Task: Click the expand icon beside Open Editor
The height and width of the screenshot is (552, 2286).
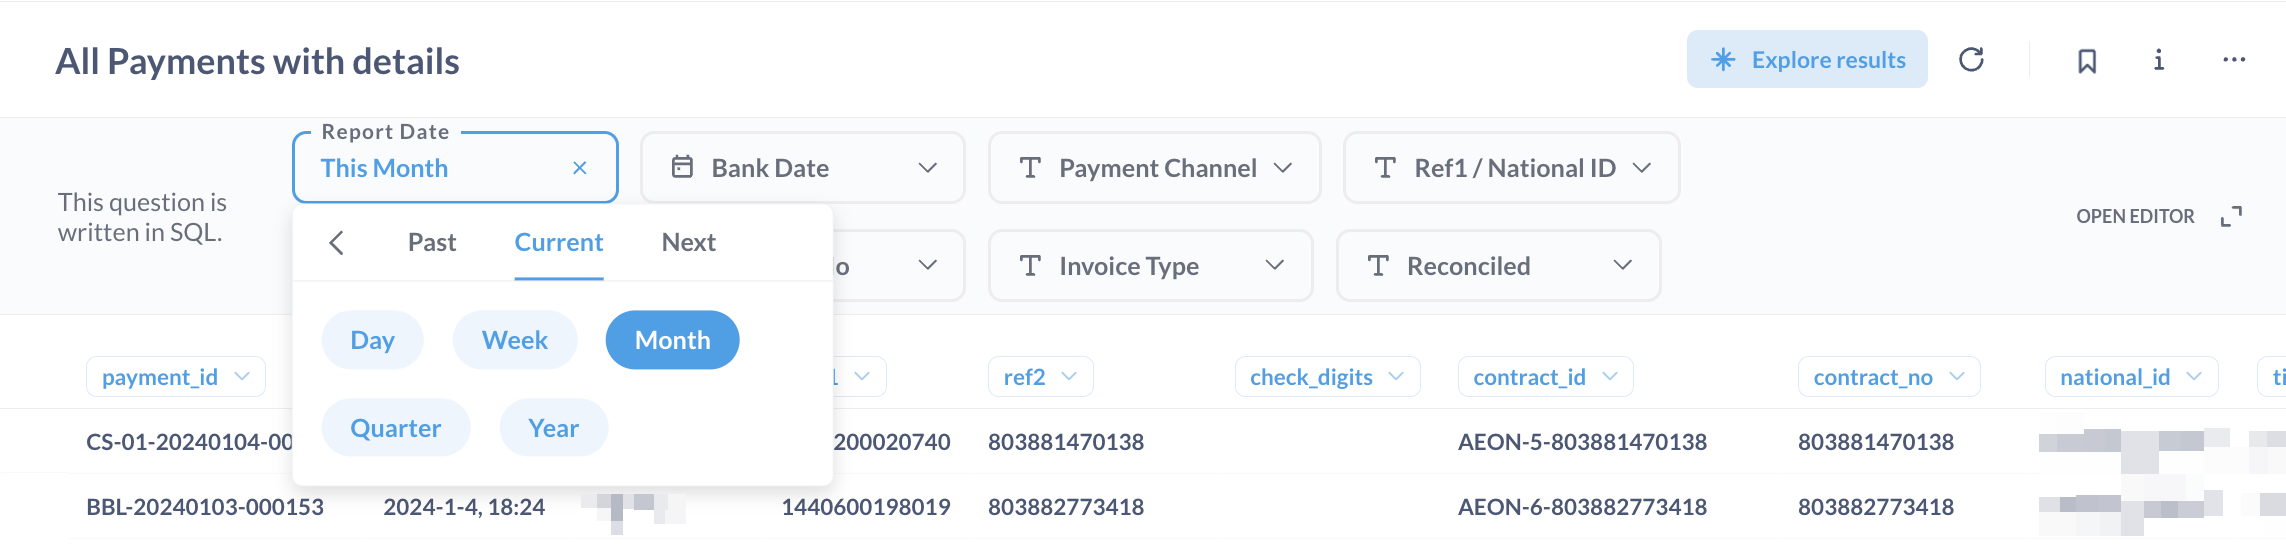Action: 2231,217
